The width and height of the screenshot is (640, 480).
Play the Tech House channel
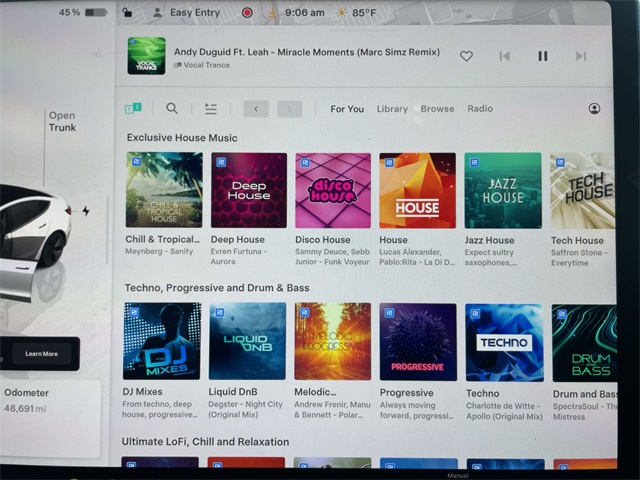click(582, 191)
